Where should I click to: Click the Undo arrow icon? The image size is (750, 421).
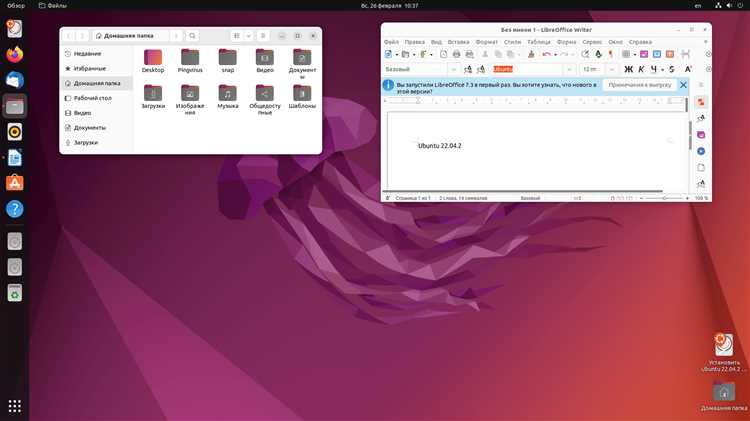pos(546,55)
